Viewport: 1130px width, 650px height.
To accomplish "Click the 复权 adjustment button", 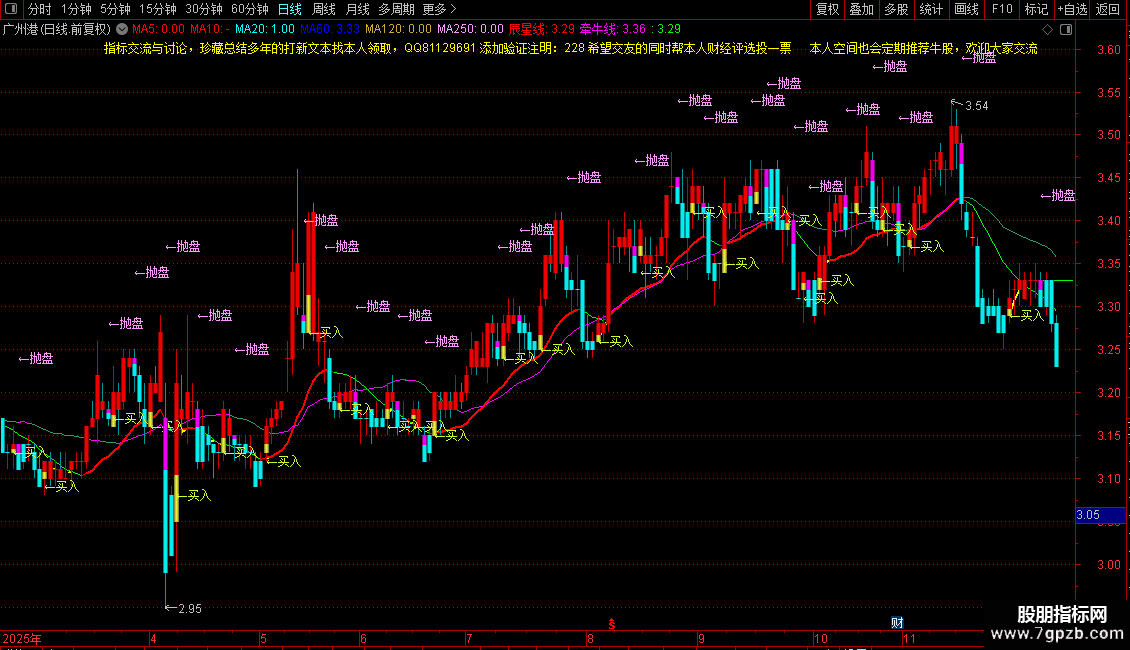I will [827, 9].
